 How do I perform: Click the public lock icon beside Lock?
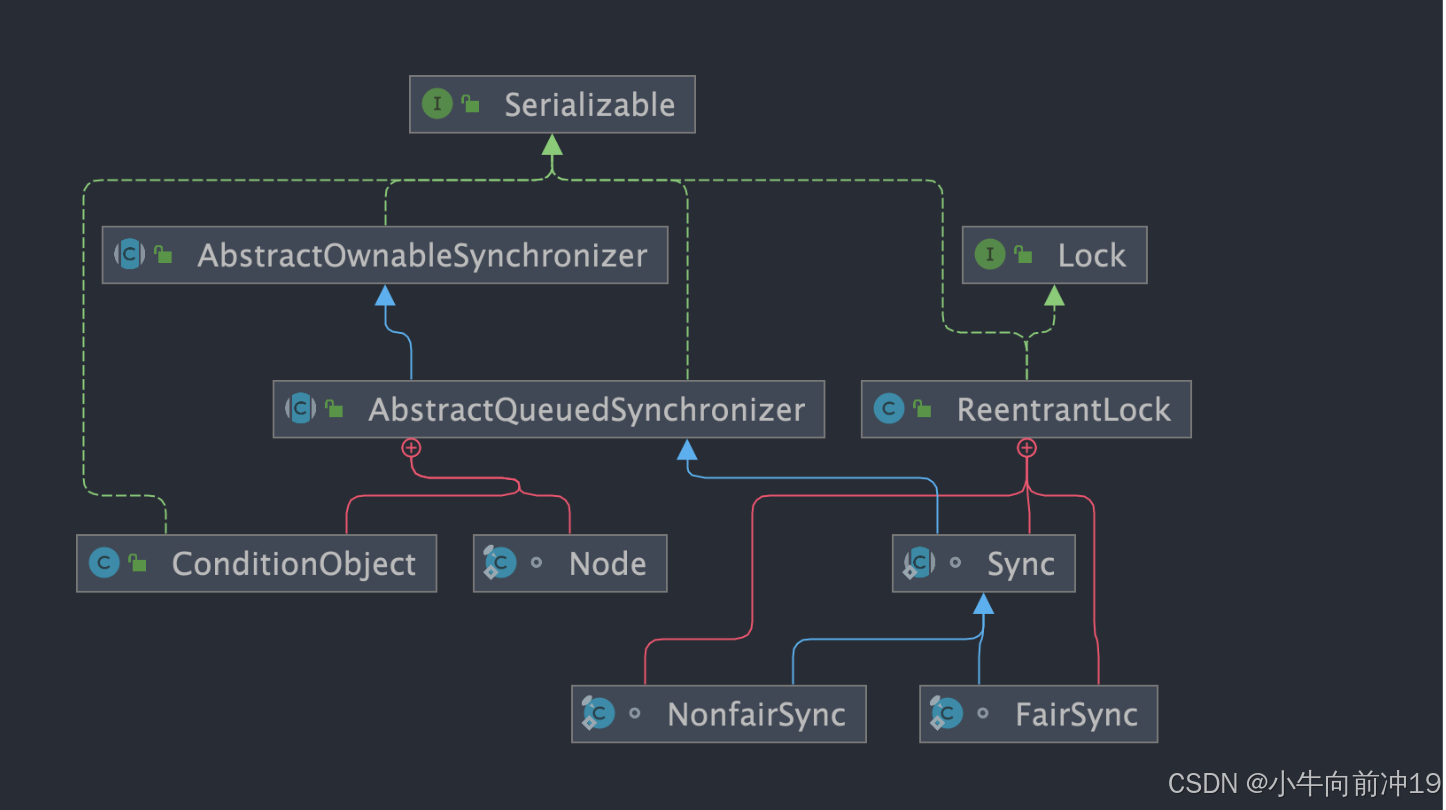(x=1023, y=255)
